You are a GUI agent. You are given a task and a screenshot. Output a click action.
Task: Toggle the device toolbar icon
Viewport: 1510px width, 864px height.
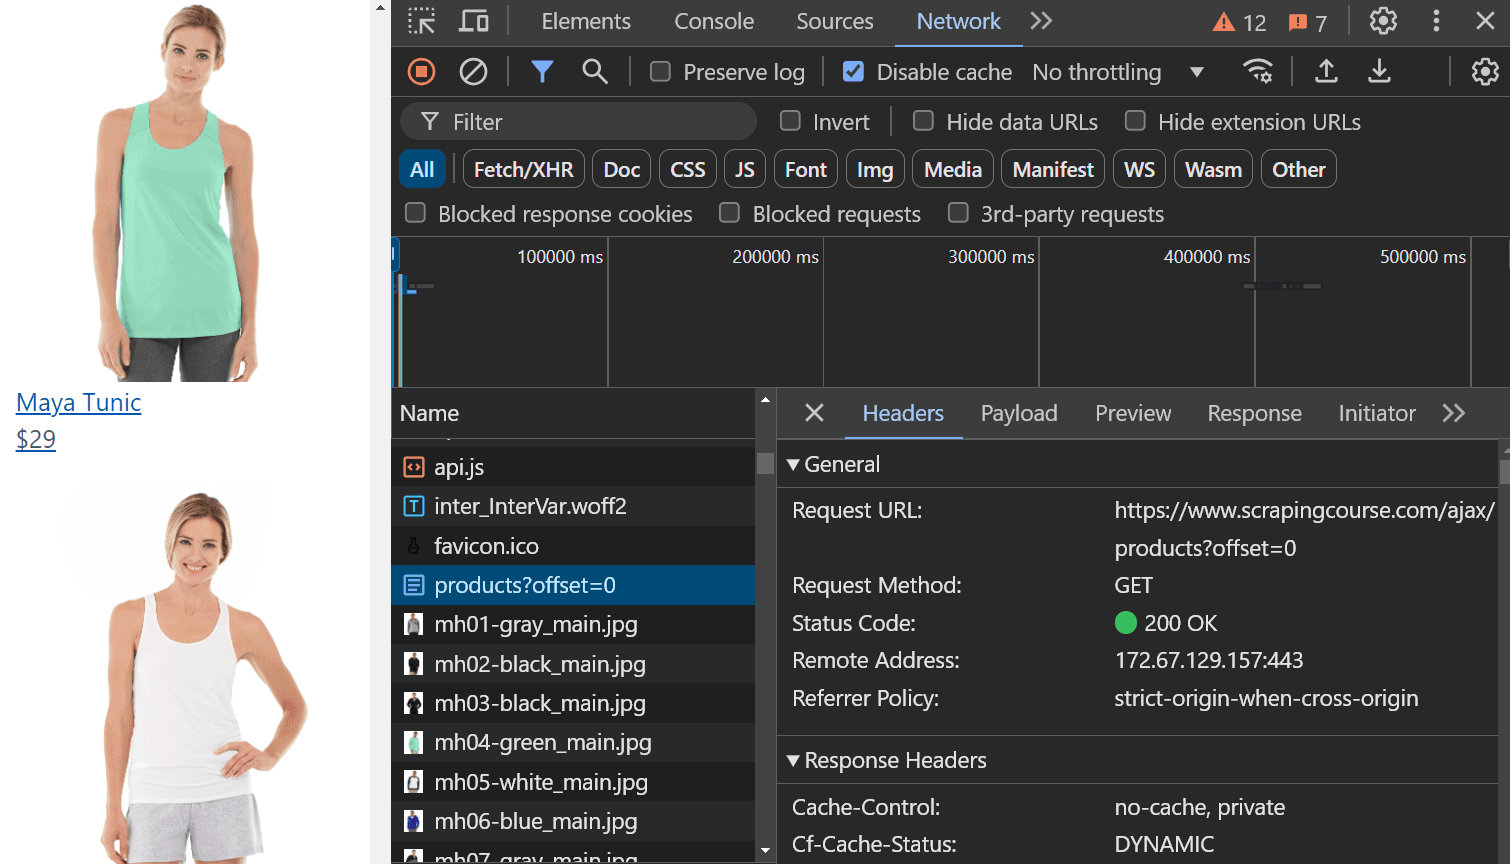[x=473, y=21]
